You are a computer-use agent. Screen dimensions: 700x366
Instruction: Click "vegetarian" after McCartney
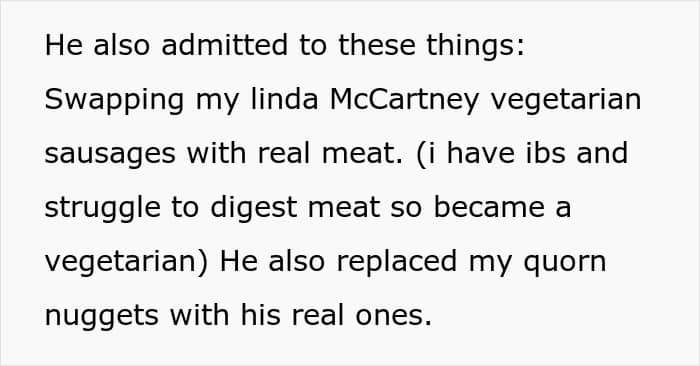[x=566, y=100]
